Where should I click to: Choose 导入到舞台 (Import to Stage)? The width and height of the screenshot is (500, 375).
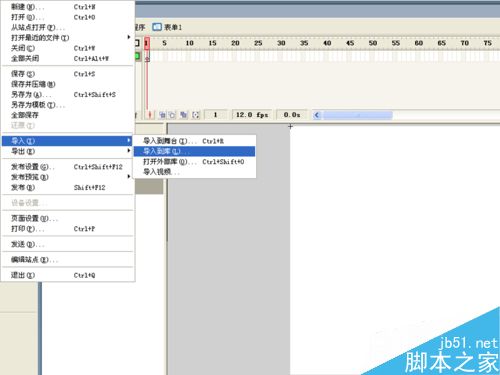[195, 141]
